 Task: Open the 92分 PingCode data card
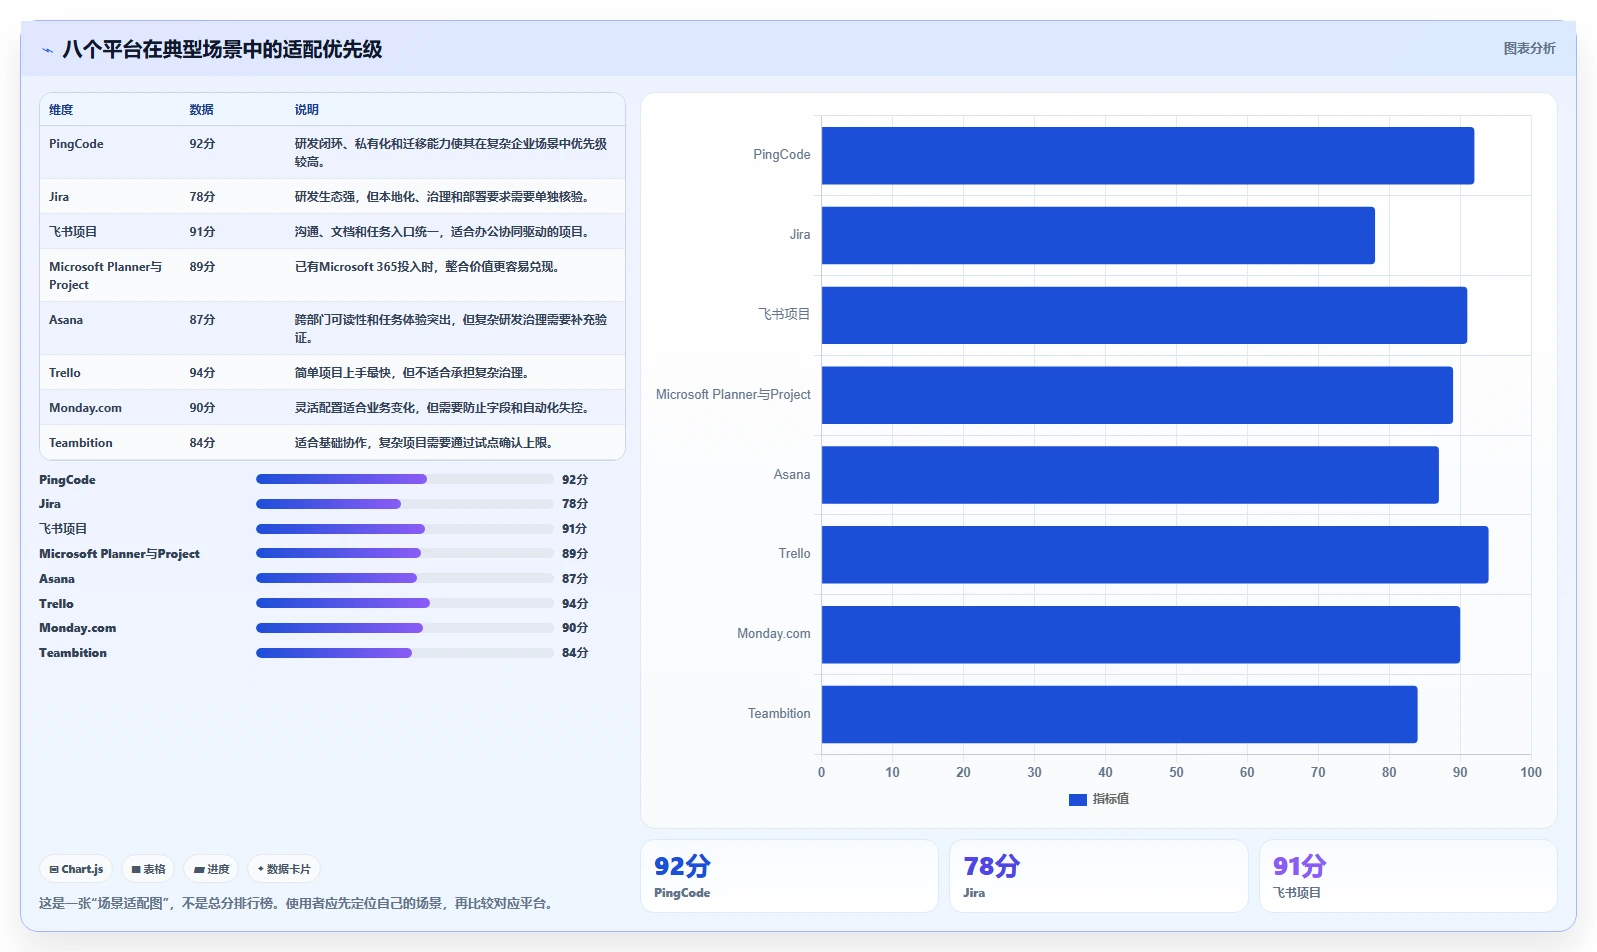789,876
